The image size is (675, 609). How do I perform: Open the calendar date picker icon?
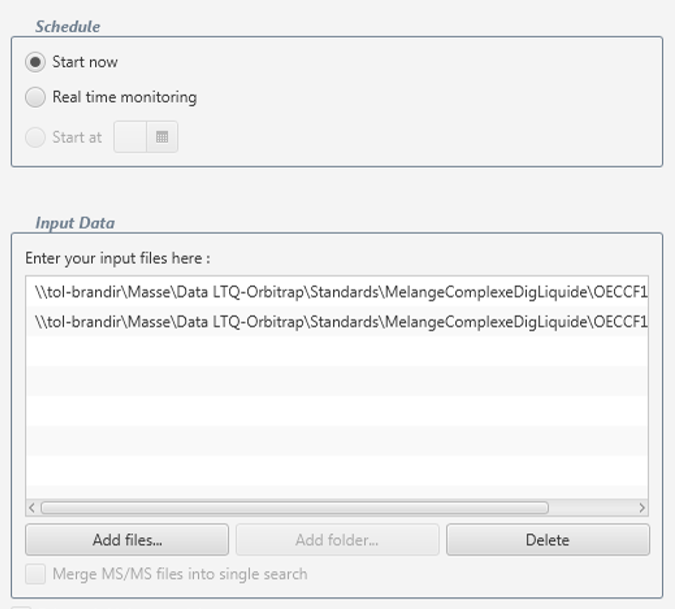coord(162,137)
